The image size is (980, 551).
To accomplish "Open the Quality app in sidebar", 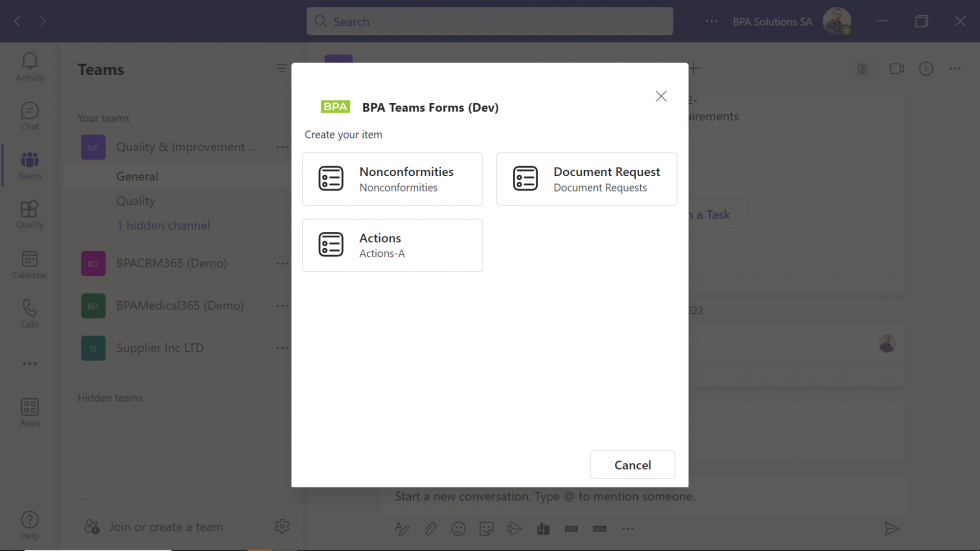I will tap(30, 214).
